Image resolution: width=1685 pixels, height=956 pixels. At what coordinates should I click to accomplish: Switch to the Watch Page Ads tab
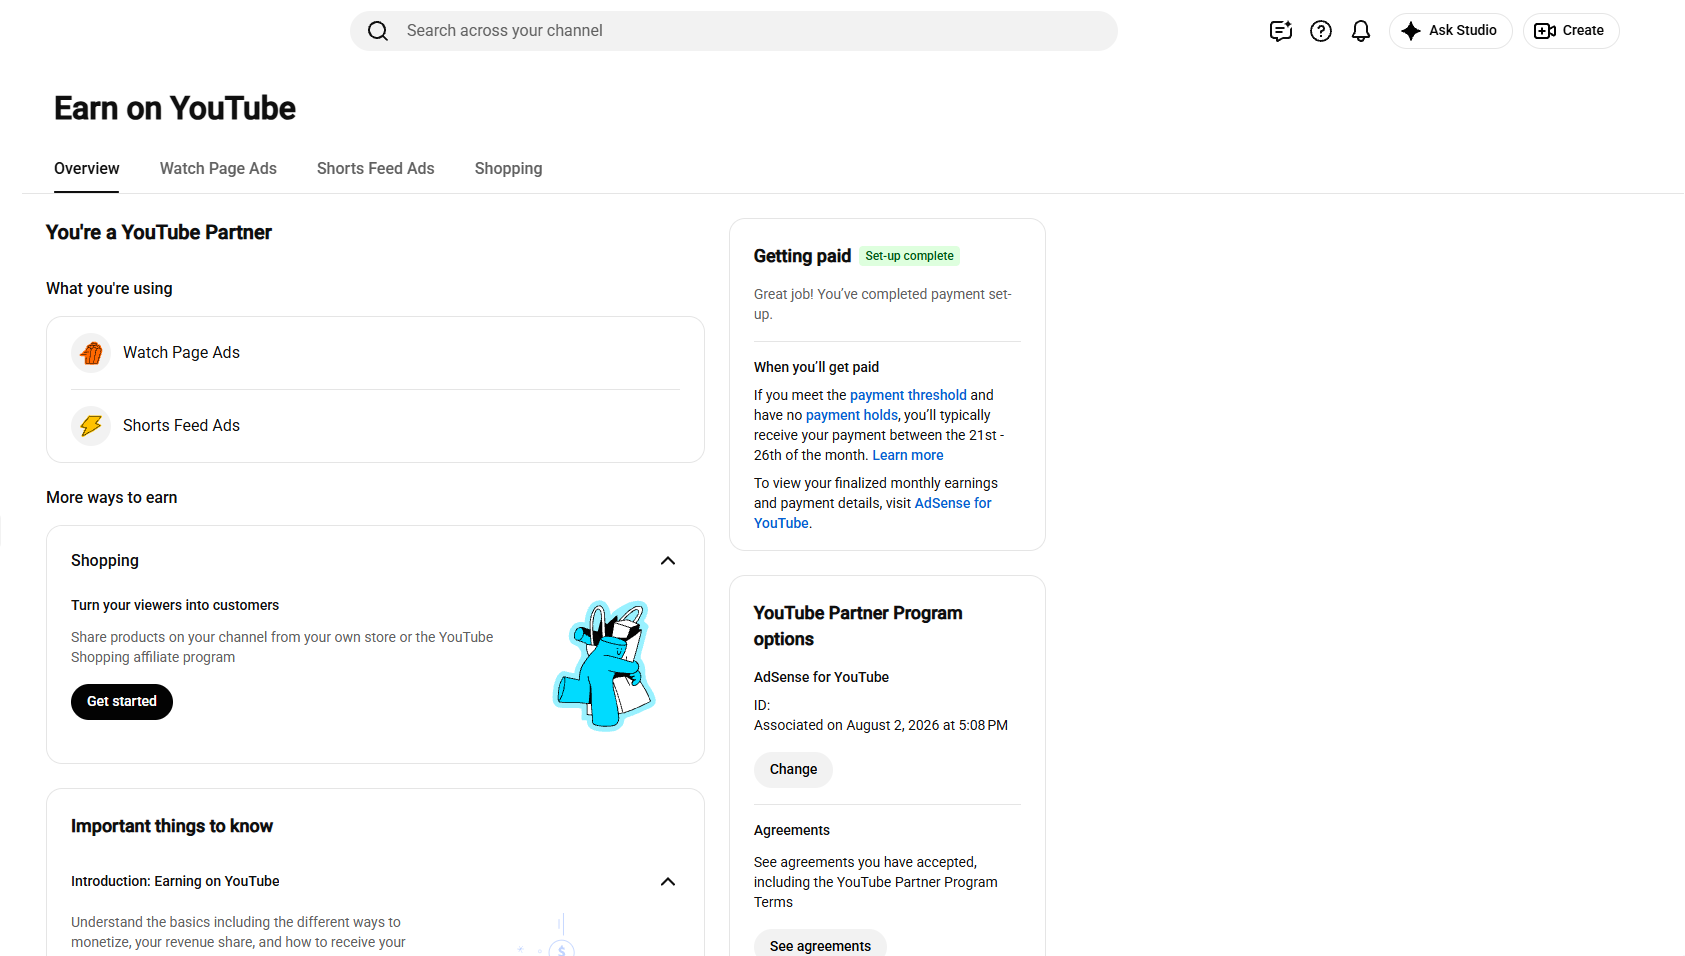[x=218, y=169]
